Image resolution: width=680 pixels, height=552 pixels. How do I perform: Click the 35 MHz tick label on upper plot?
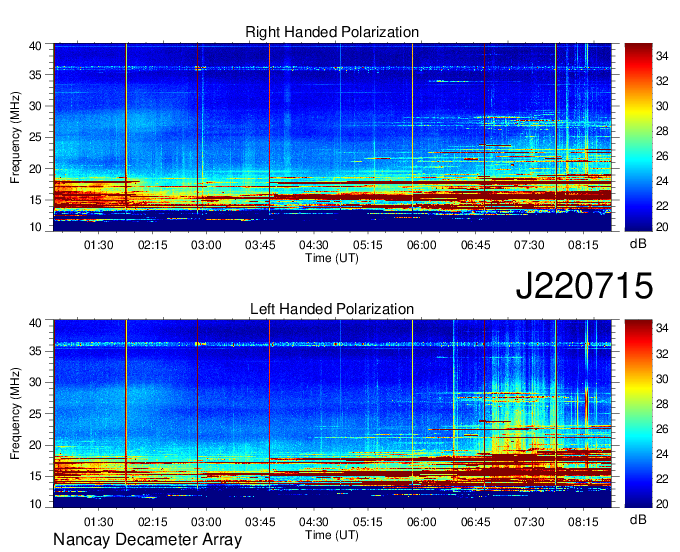tap(35, 75)
